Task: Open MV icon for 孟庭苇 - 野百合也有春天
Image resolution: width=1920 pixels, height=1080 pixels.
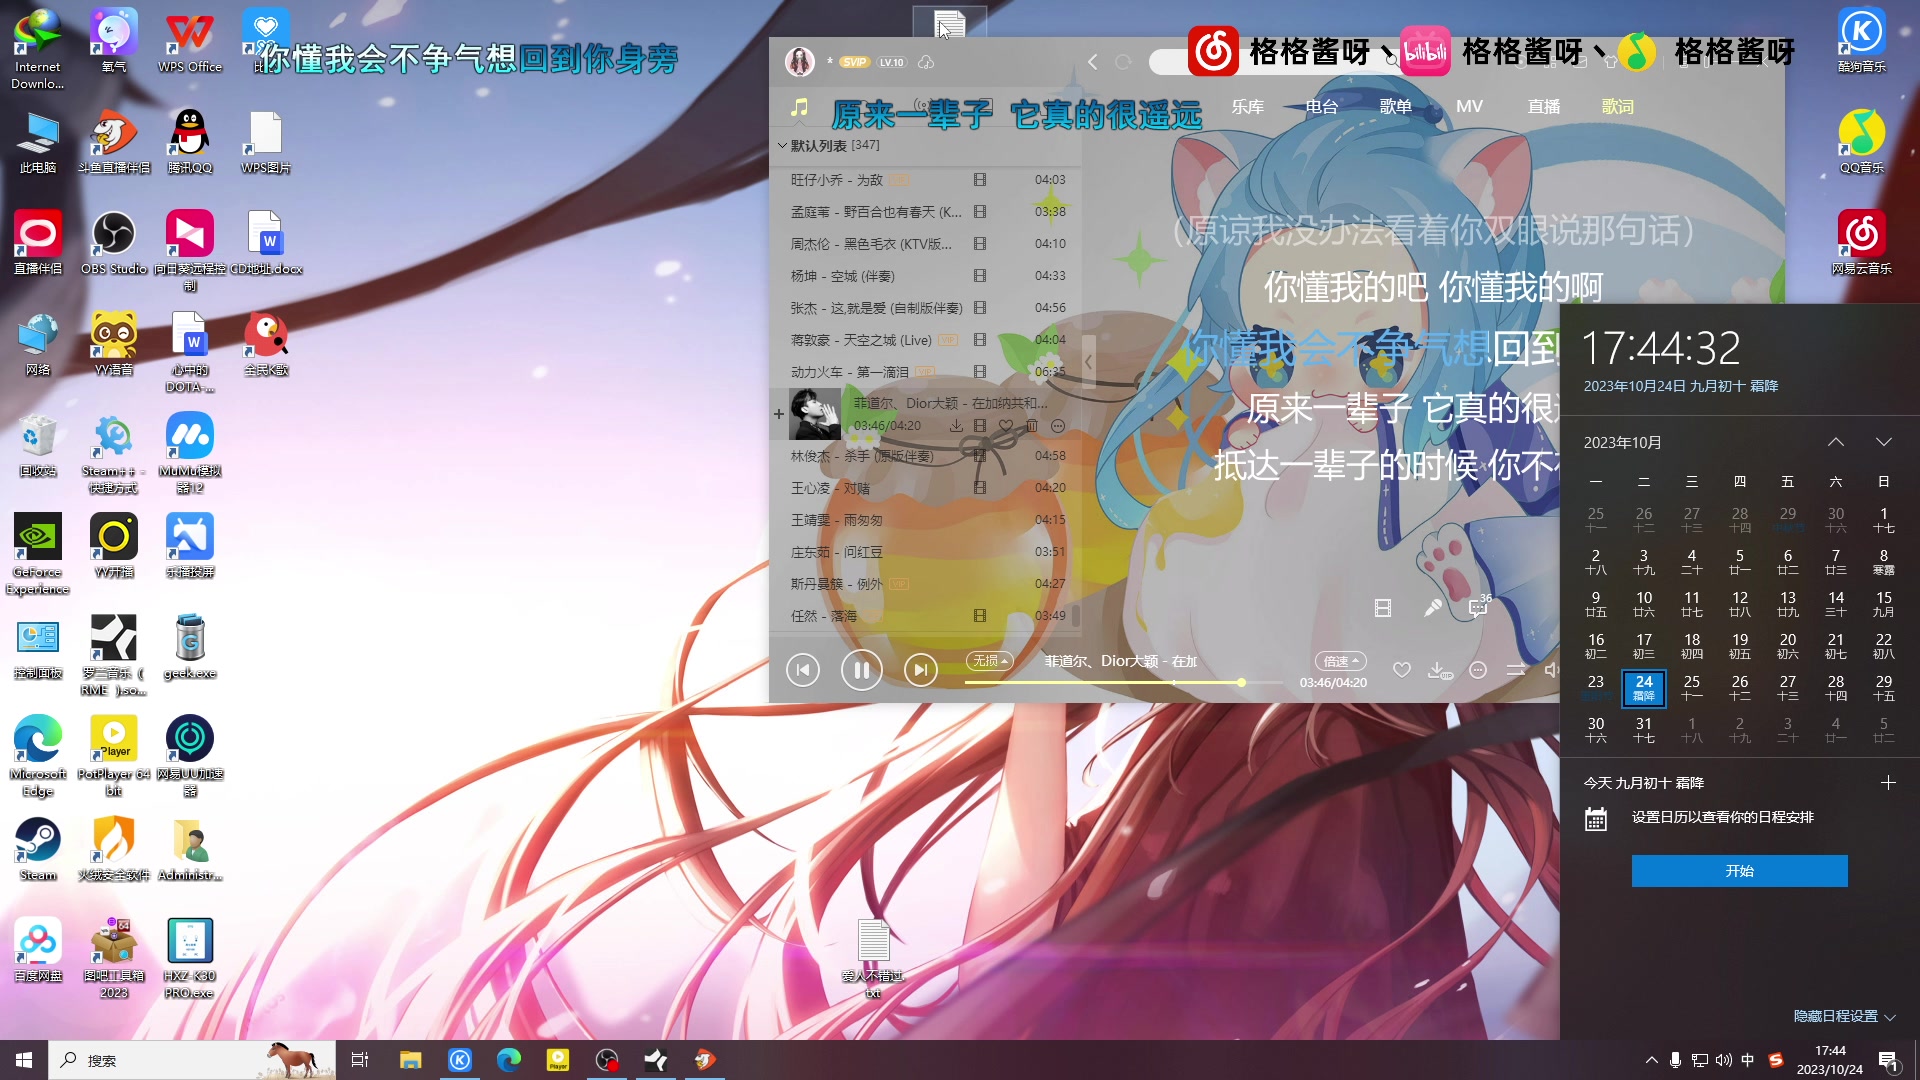Action: 980,212
